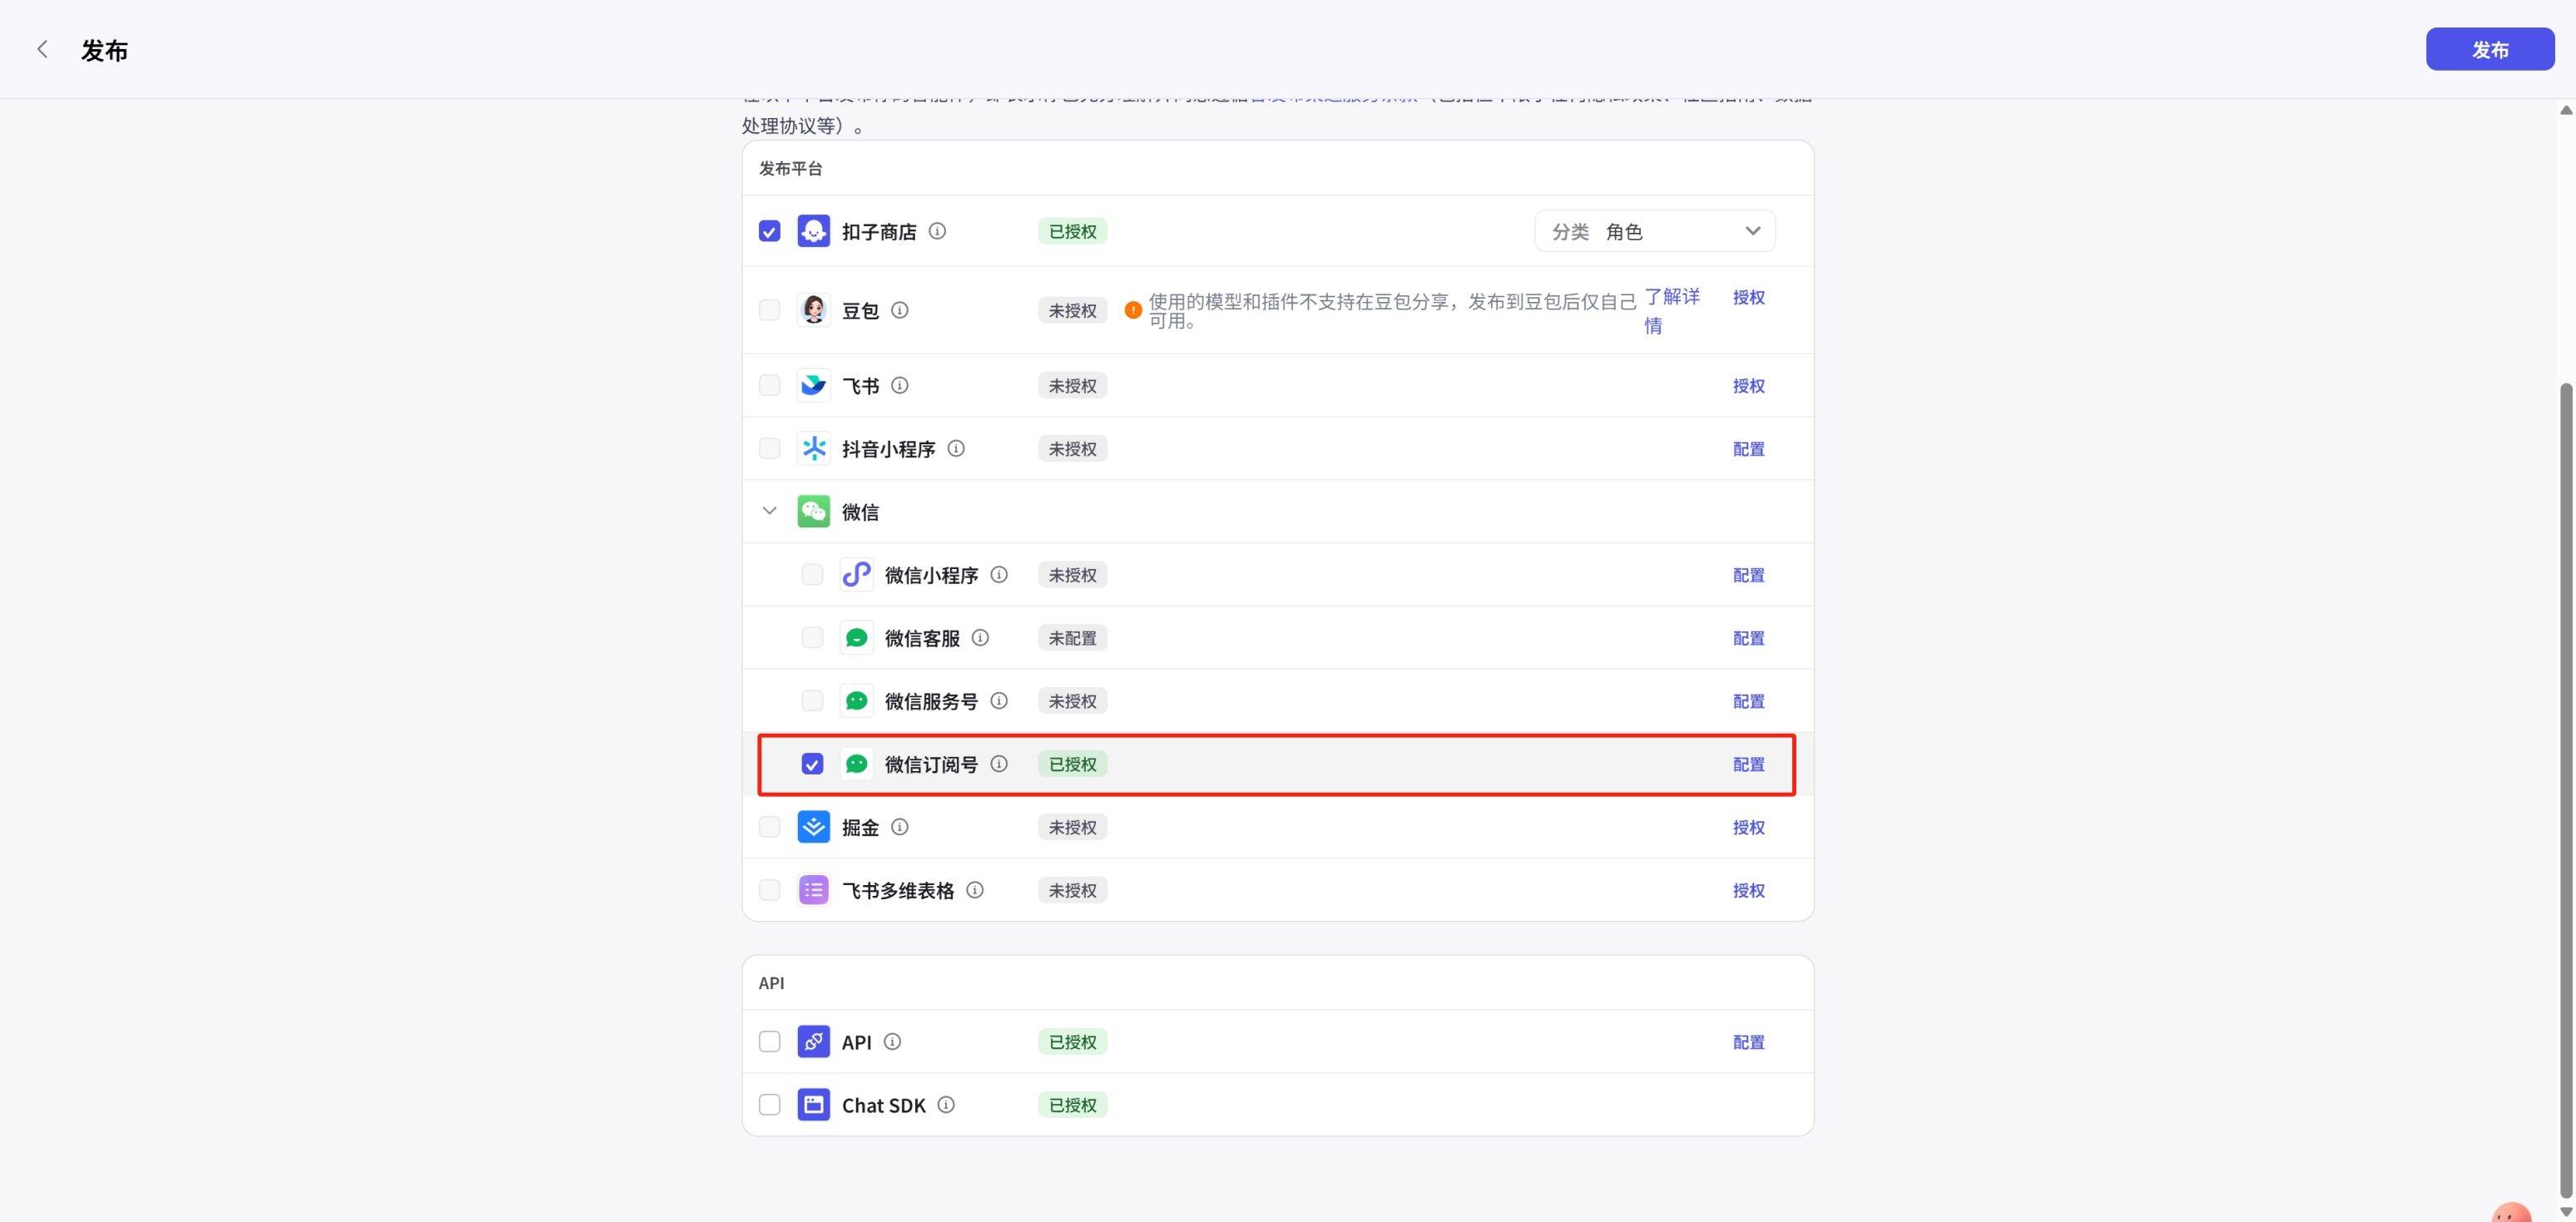Click info icon next to 豆包
Image resolution: width=2576 pixels, height=1222 pixels.
[x=900, y=310]
